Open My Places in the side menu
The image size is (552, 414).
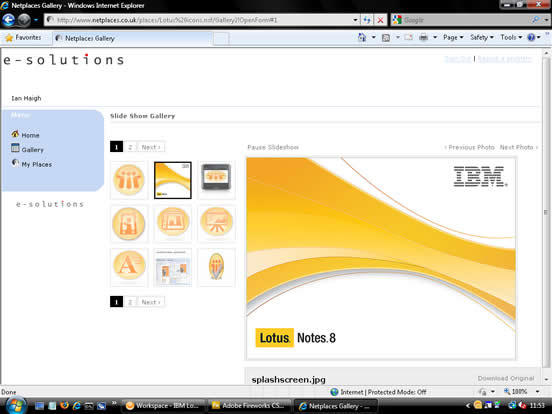(37, 164)
